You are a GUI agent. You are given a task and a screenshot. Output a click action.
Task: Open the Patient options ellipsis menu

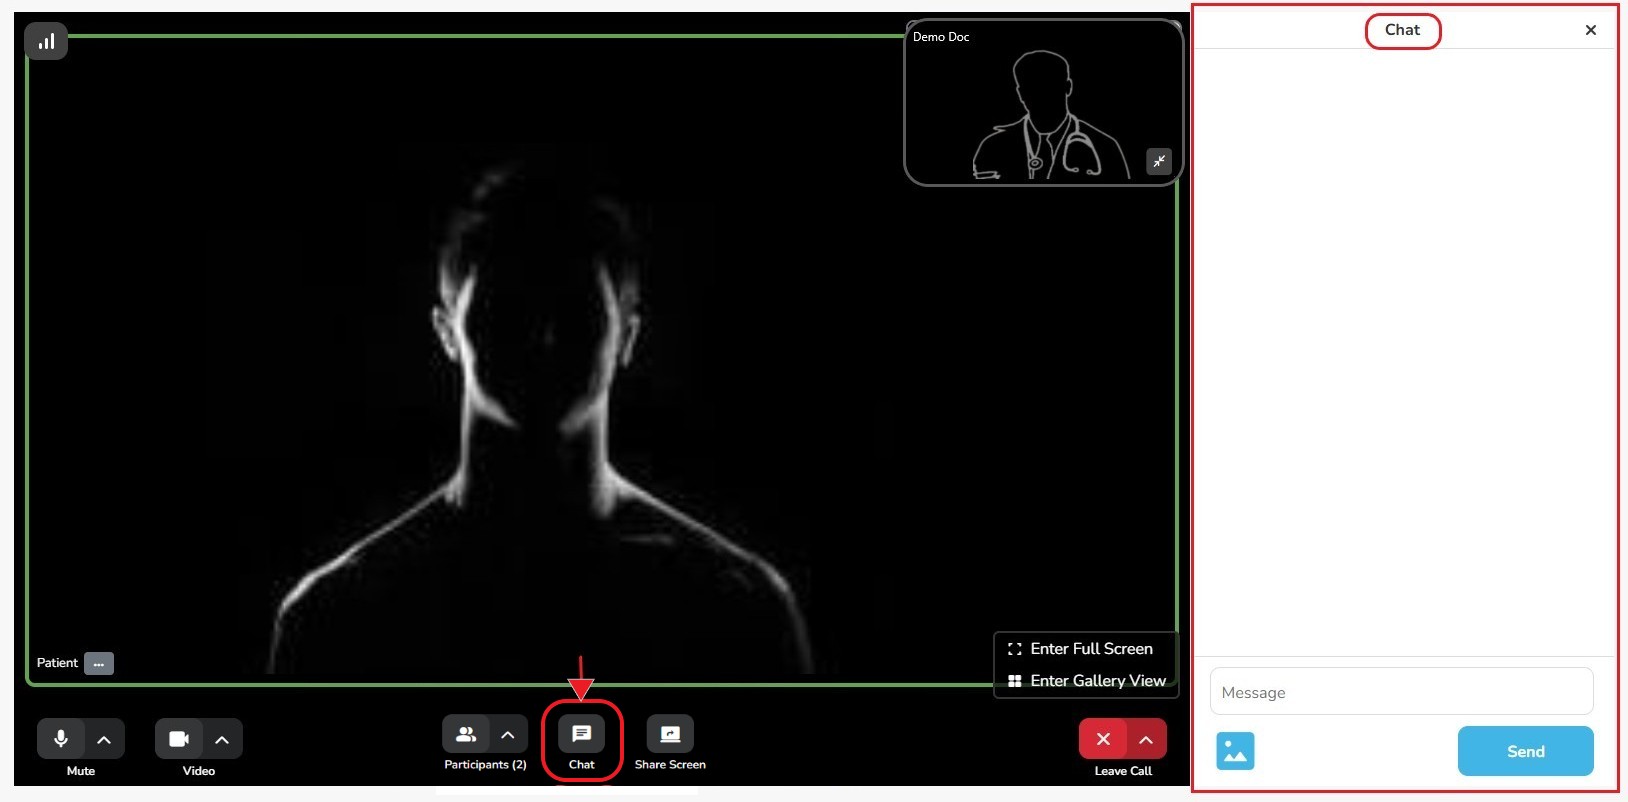pos(99,664)
